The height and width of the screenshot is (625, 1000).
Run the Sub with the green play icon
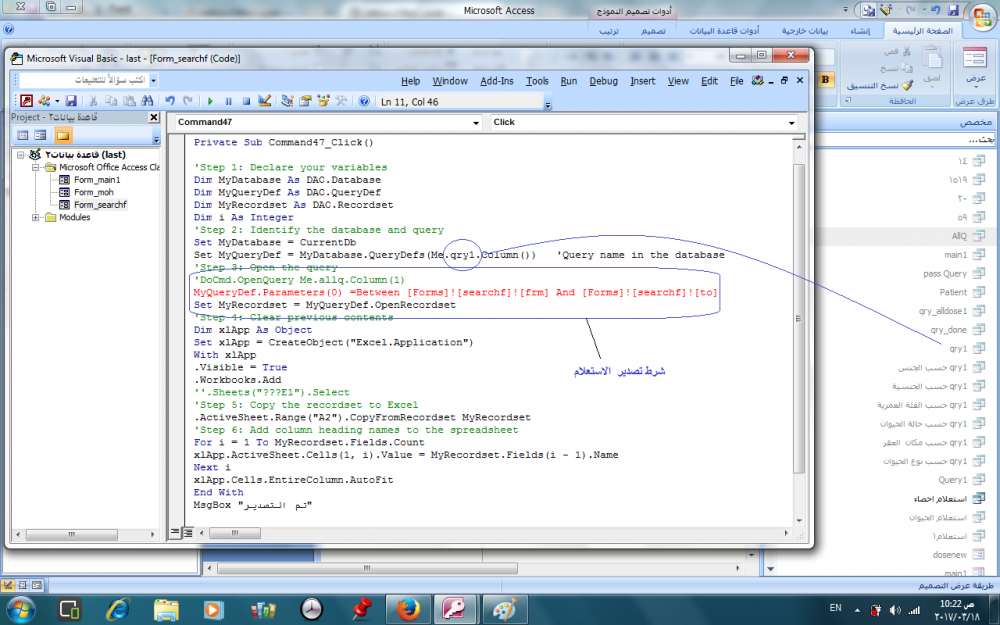point(210,101)
